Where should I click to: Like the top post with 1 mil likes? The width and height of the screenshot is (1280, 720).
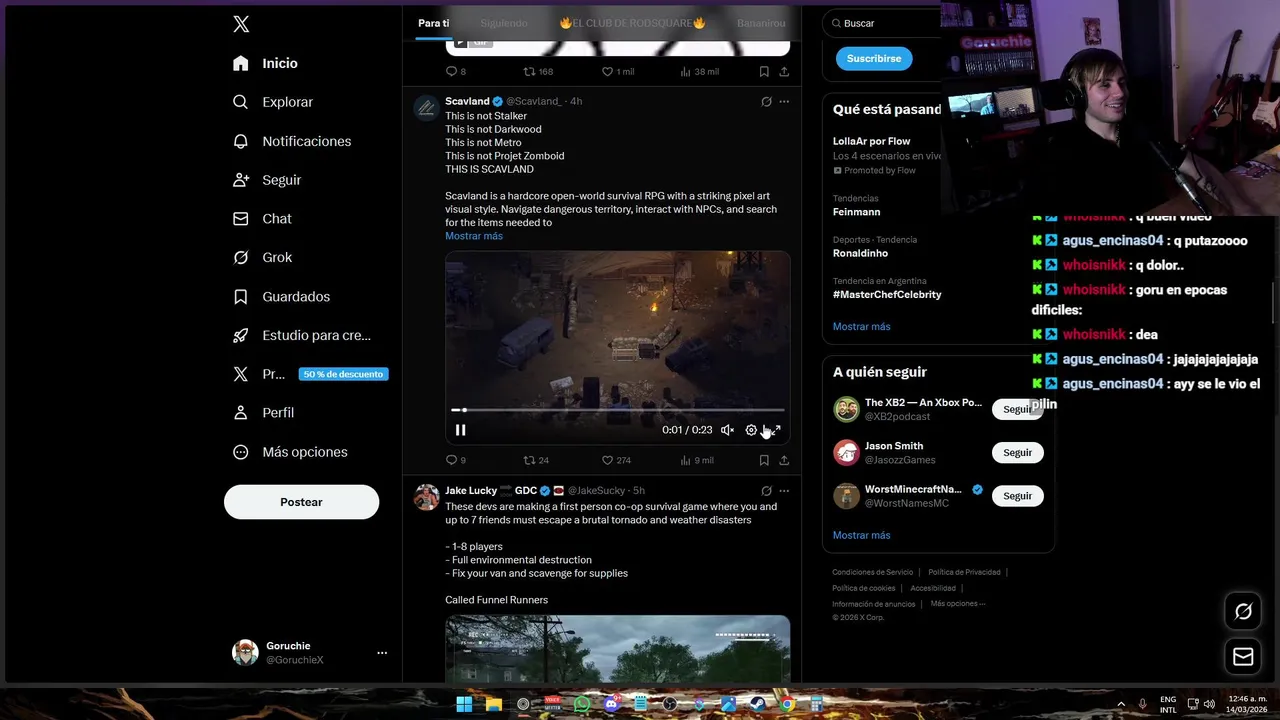(617, 71)
